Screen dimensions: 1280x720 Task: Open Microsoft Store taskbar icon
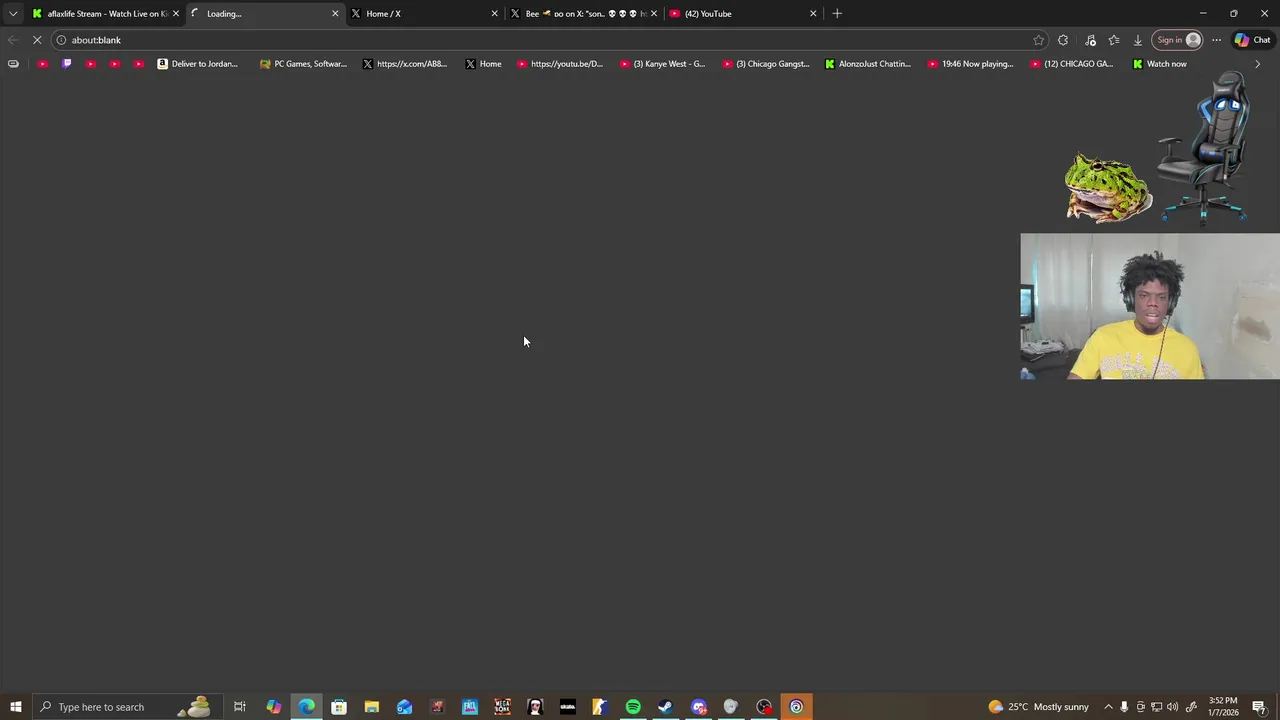339,707
